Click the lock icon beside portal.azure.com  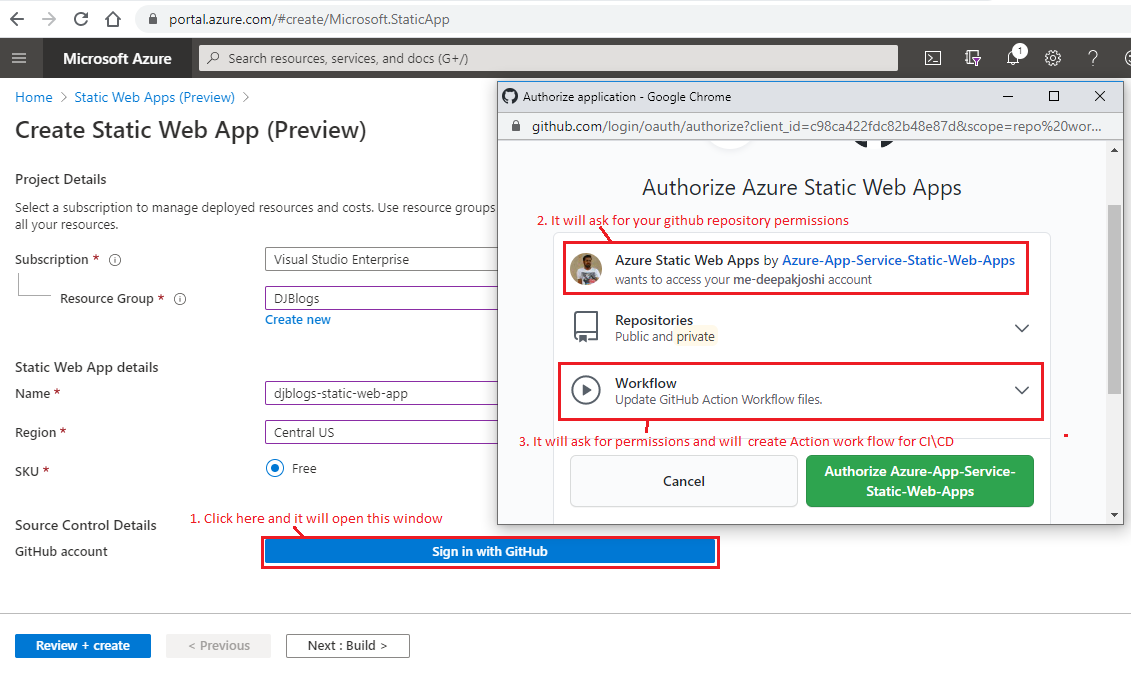tap(153, 19)
